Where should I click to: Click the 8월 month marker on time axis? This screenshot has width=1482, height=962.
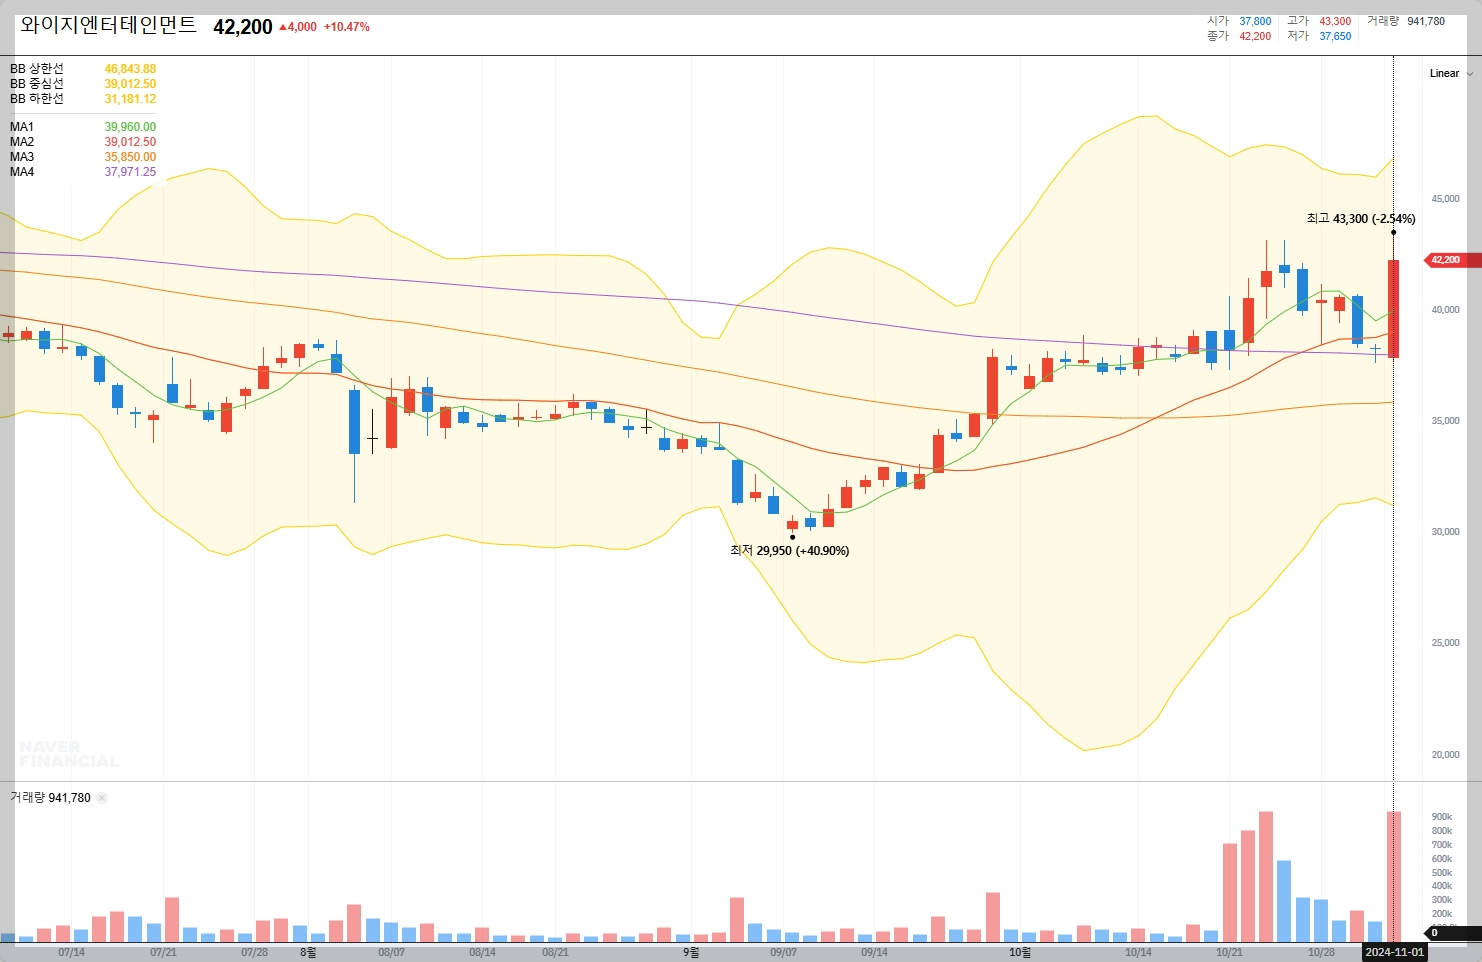308,952
